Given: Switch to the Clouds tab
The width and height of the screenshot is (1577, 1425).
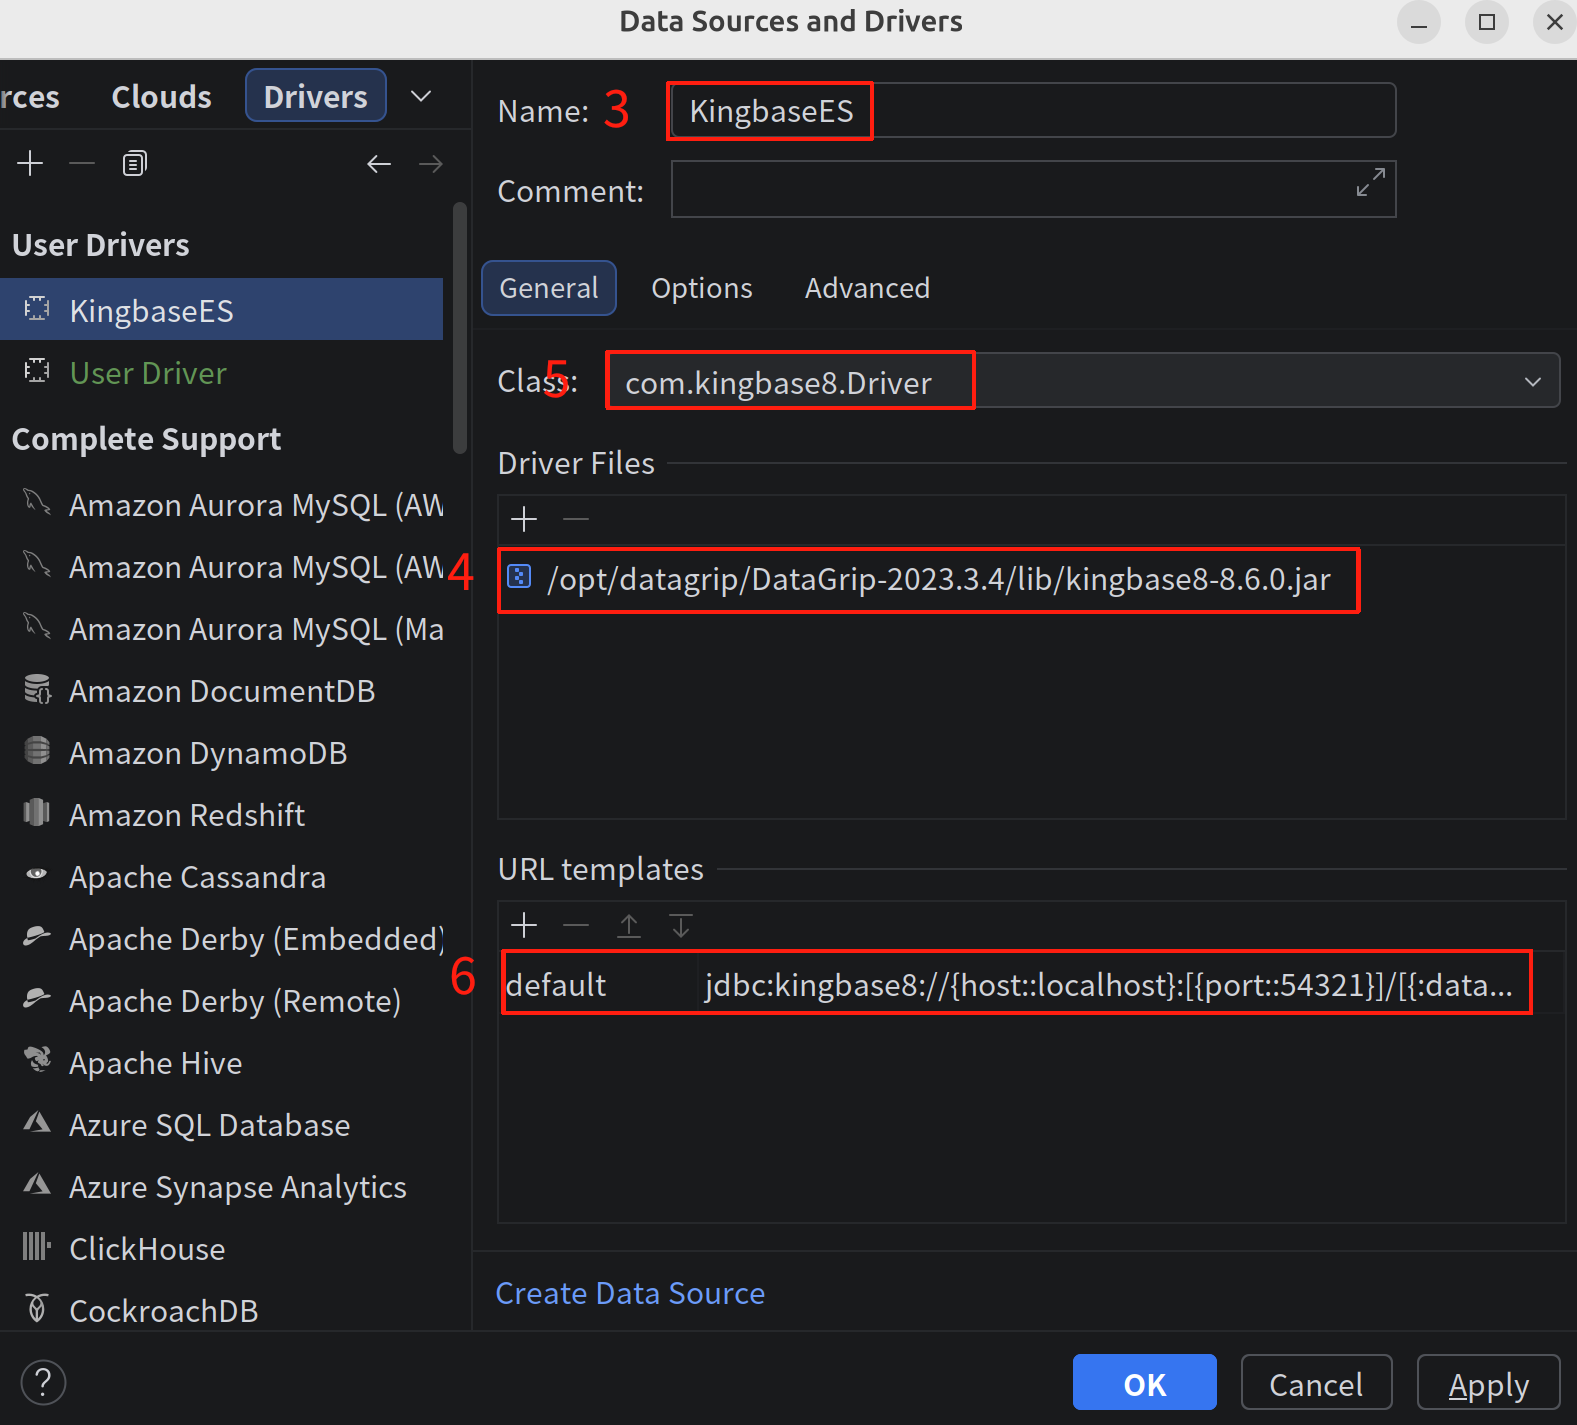Looking at the screenshot, I should point(161,97).
